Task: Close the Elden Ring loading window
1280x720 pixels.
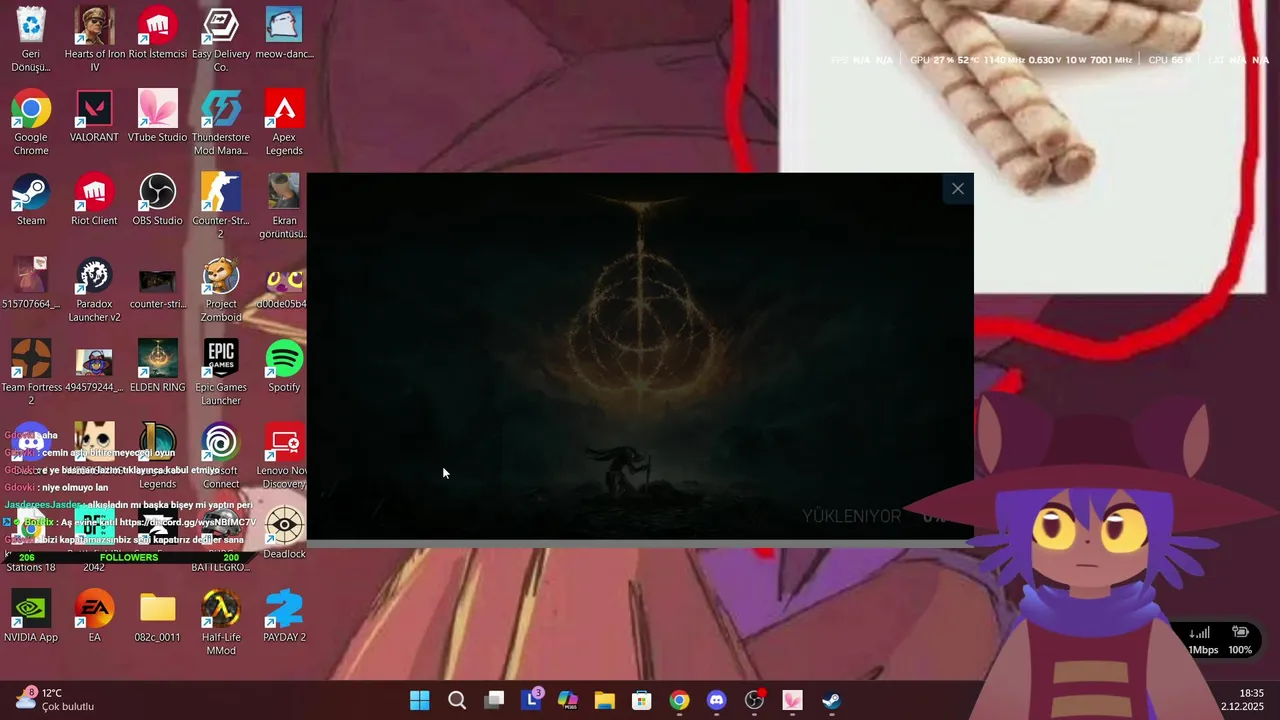Action: [x=958, y=188]
